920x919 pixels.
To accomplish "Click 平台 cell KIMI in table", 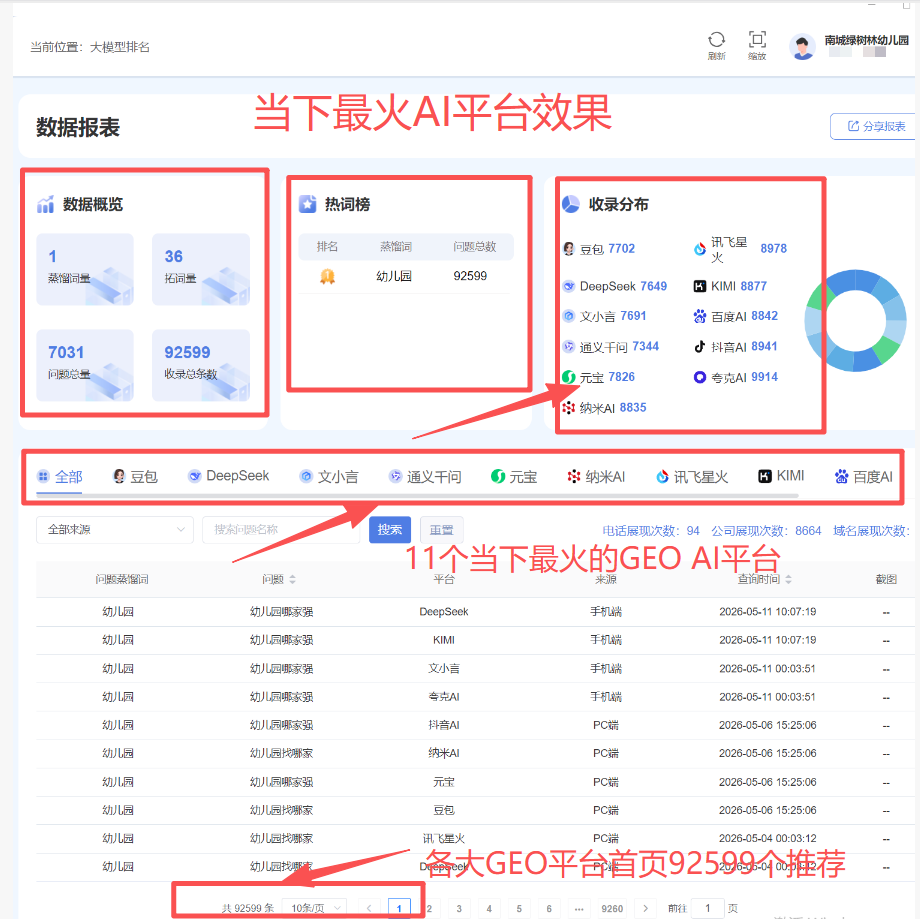I will click(x=444, y=640).
